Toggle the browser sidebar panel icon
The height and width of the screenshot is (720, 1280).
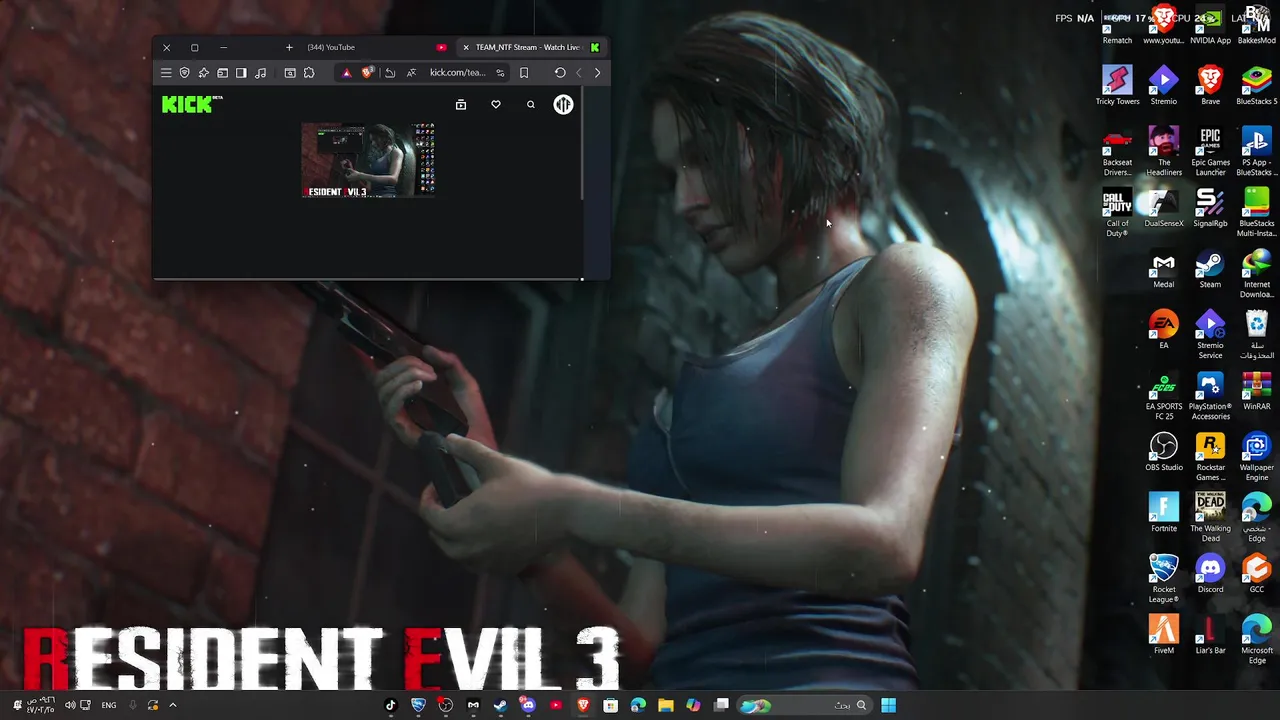click(241, 73)
